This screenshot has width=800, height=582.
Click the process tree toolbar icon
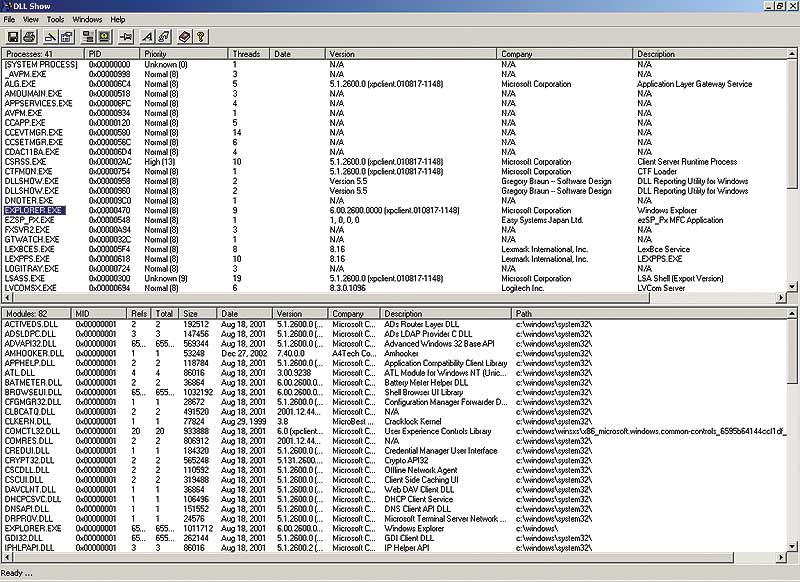click(88, 37)
